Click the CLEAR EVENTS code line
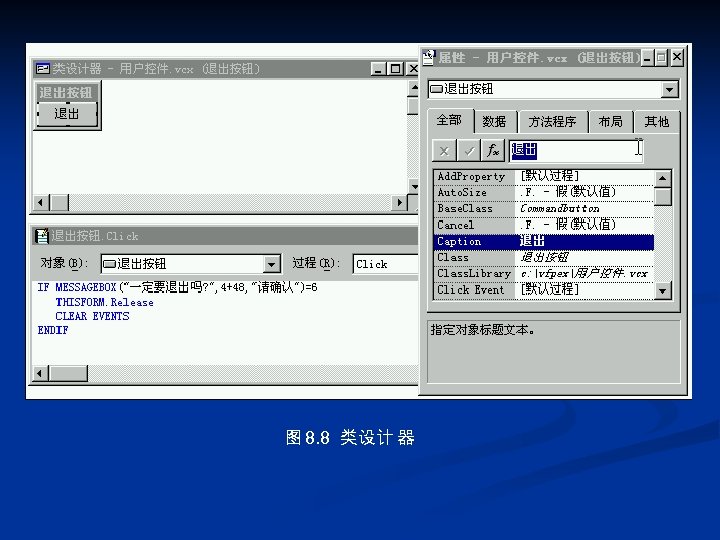 pos(92,316)
